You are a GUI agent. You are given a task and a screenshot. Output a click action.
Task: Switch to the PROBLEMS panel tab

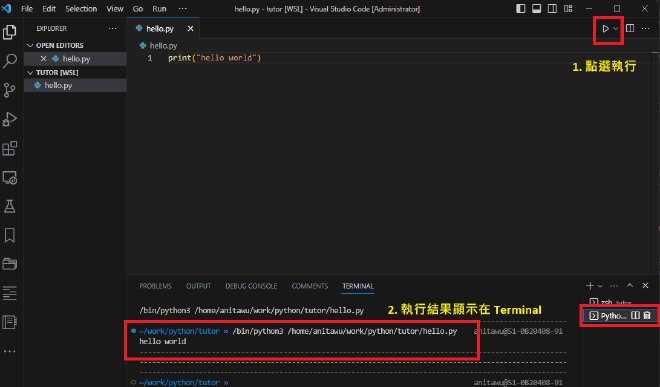point(155,286)
